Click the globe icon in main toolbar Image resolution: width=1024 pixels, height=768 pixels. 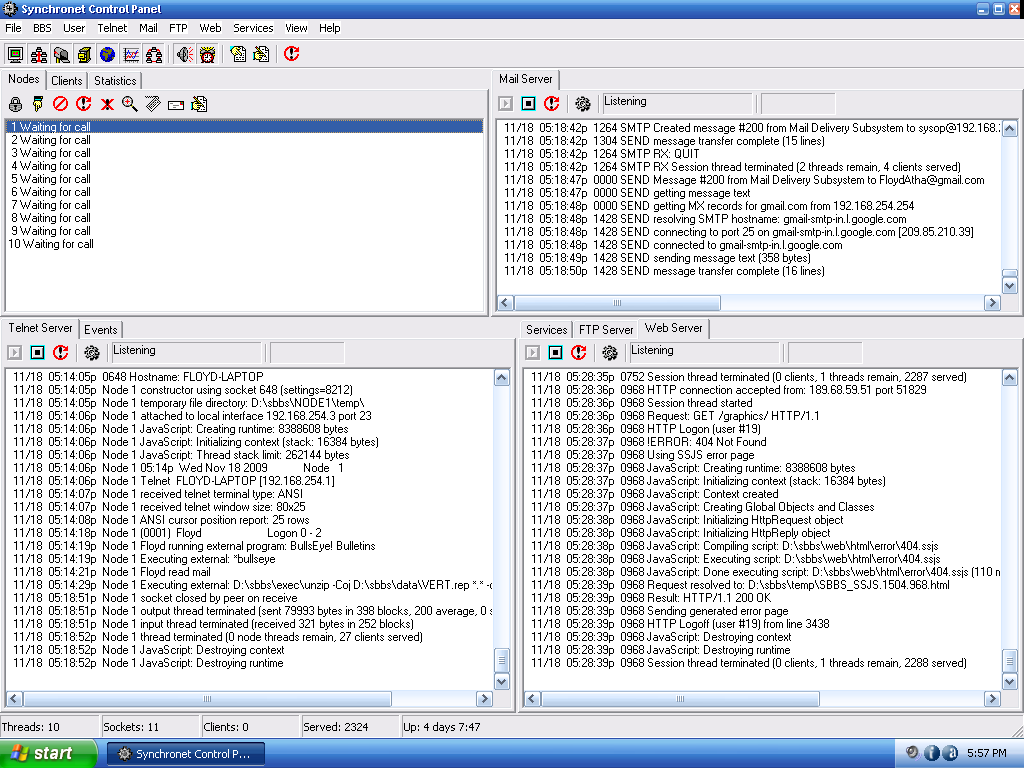[107, 54]
